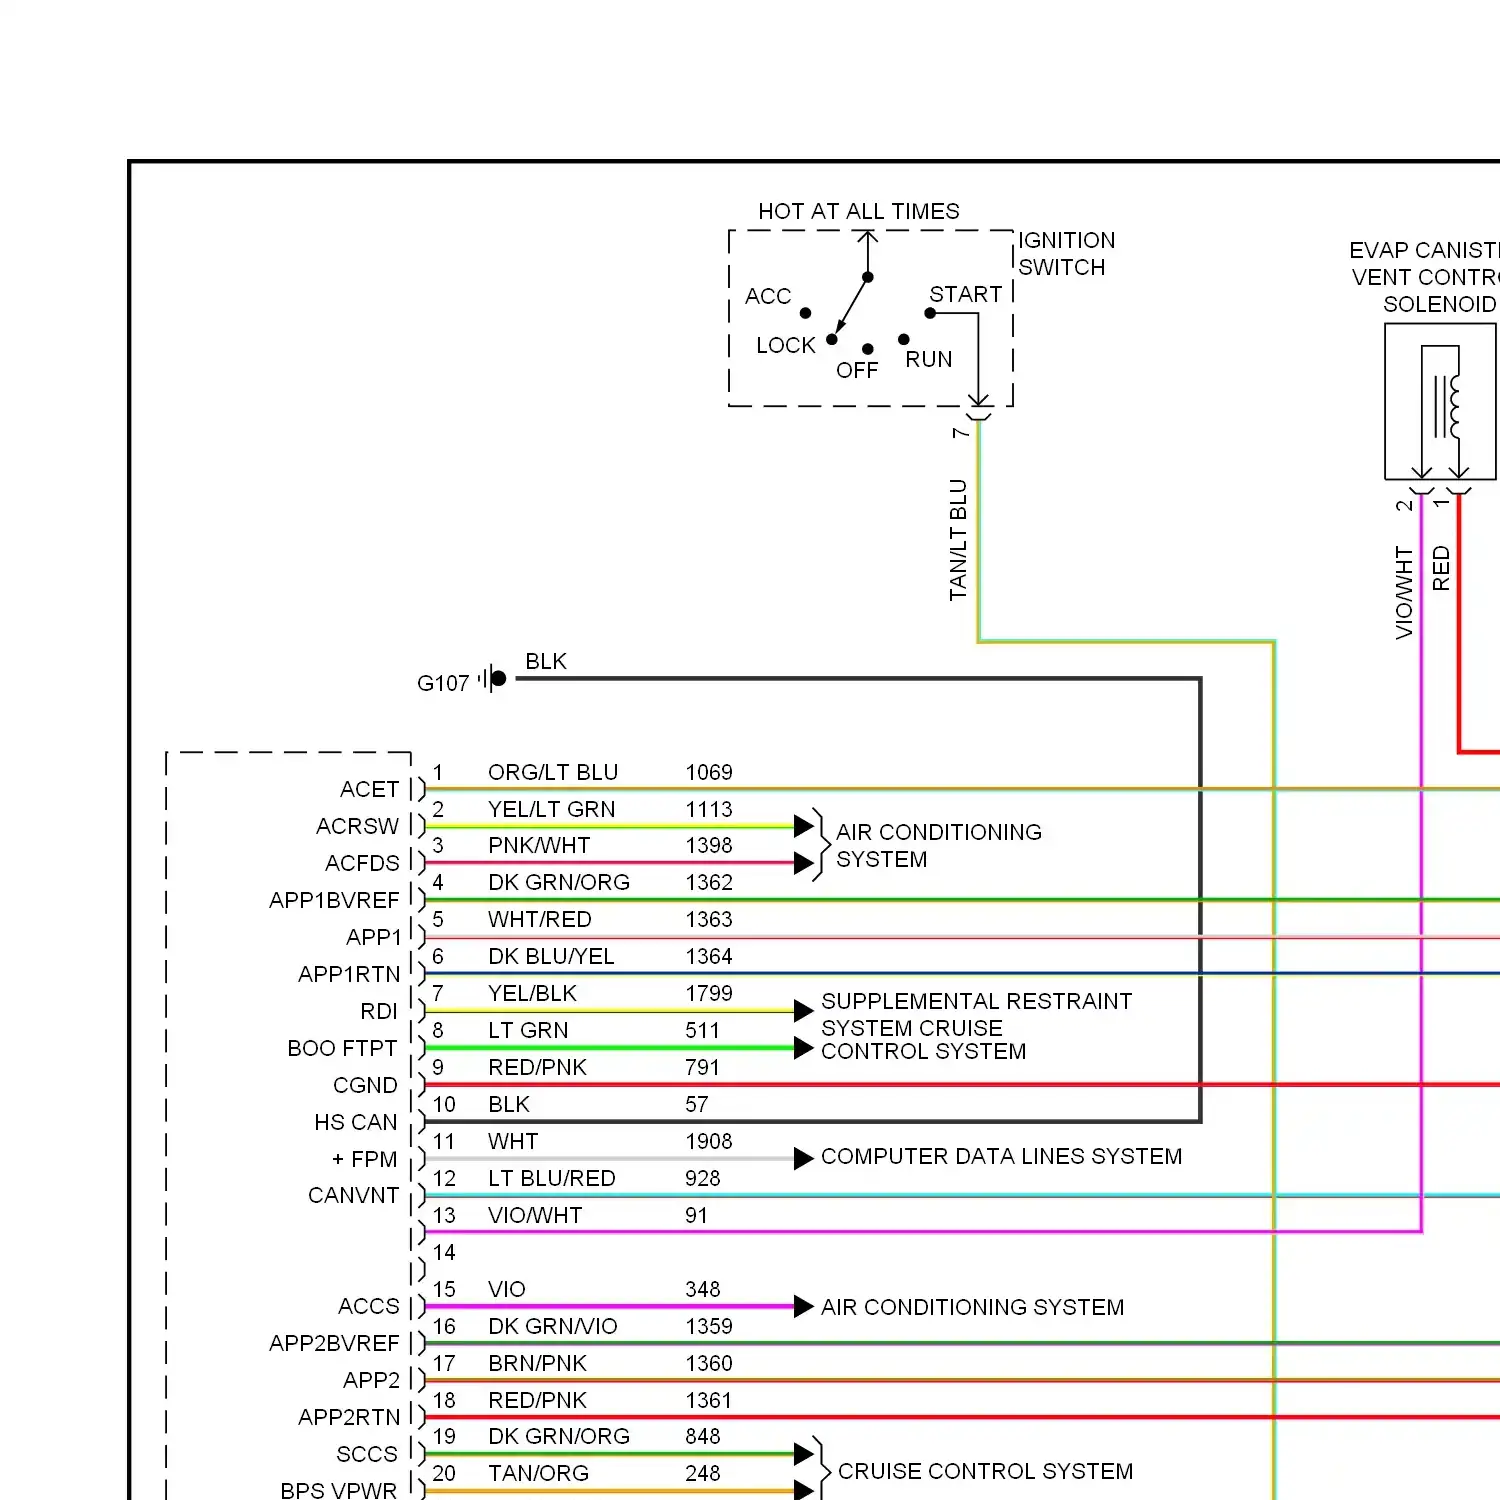
Task: Select circuit number 511
Action: (x=702, y=1030)
